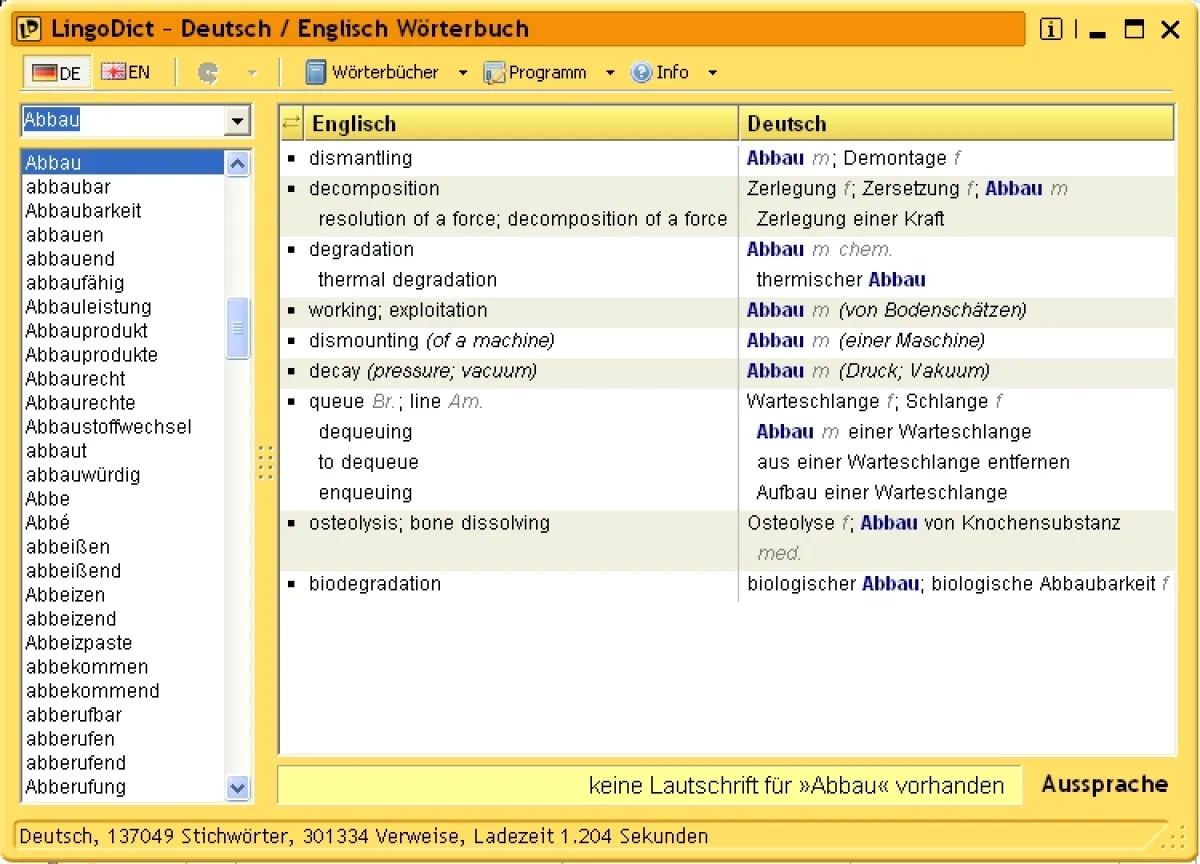1200x864 pixels.
Task: Click the Info question mark icon
Action: [641, 73]
